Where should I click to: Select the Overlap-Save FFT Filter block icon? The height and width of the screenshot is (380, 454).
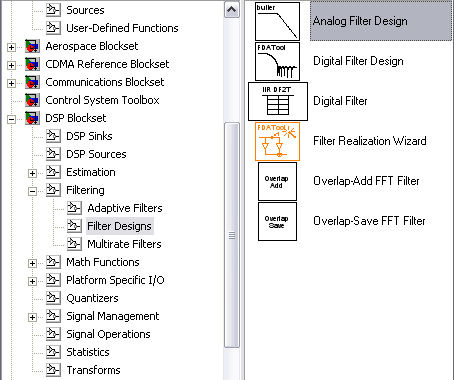(x=277, y=221)
